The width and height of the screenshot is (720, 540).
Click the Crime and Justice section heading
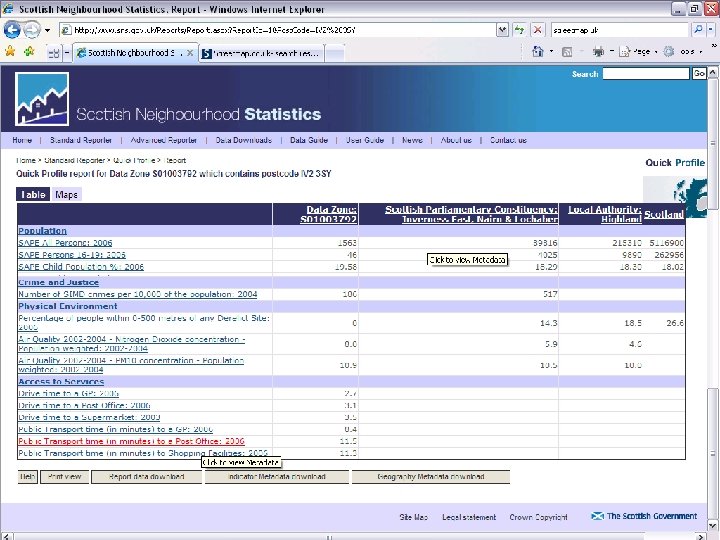pyautogui.click(x=58, y=282)
